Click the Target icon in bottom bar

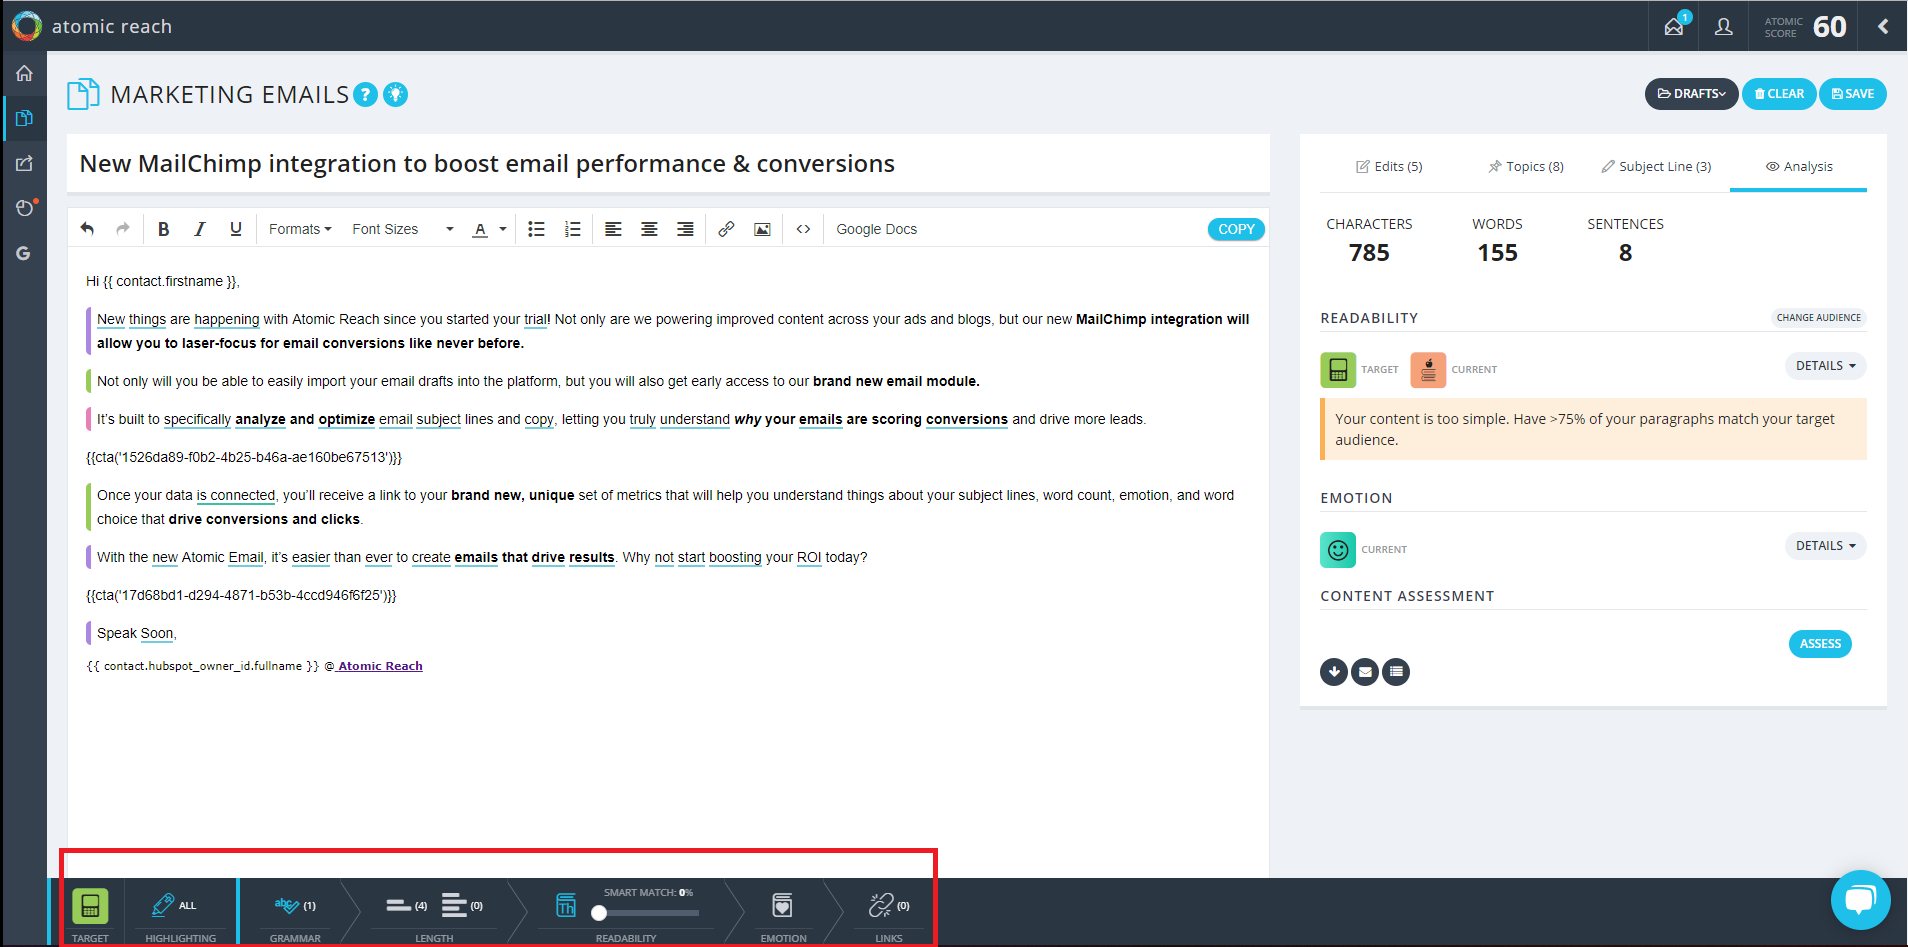tap(90, 906)
